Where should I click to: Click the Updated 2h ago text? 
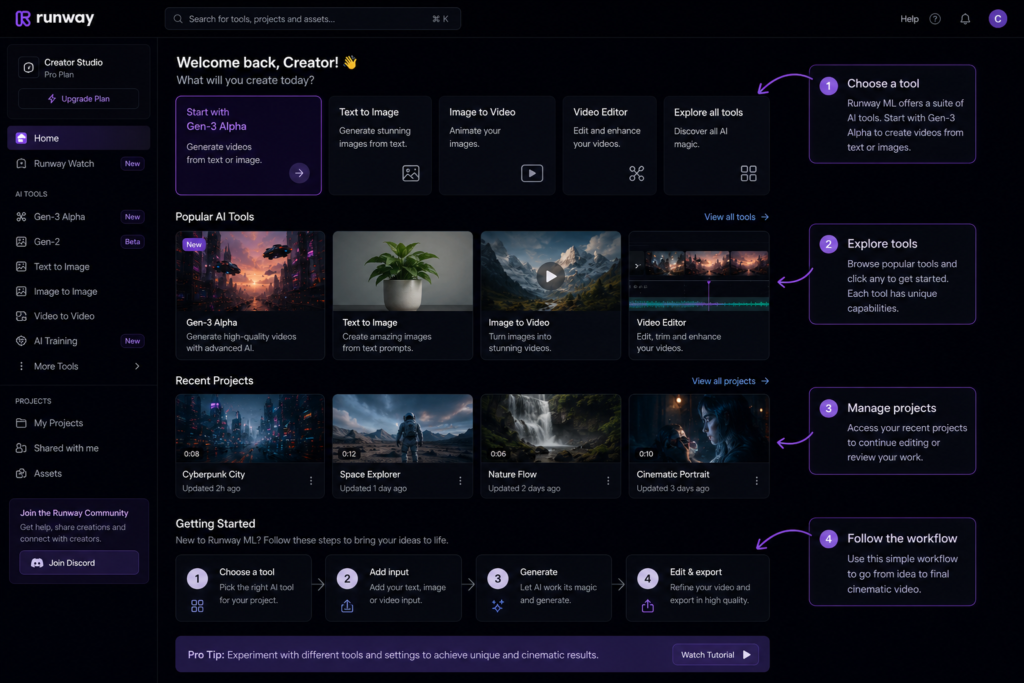(x=211, y=488)
